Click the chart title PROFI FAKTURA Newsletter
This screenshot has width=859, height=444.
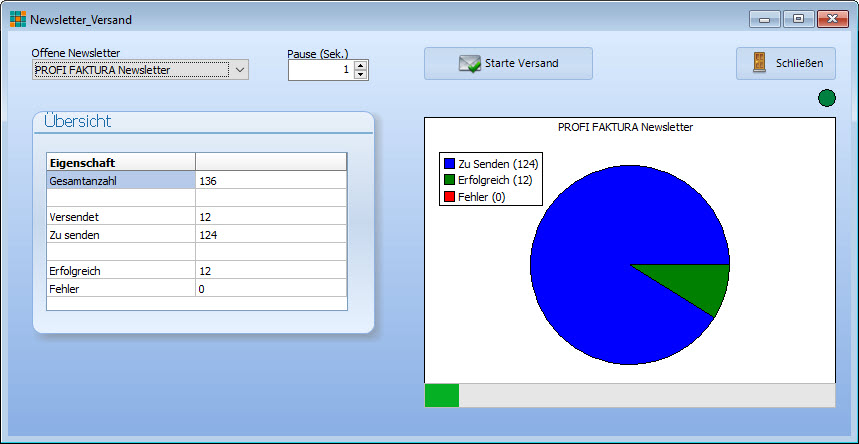(x=626, y=127)
